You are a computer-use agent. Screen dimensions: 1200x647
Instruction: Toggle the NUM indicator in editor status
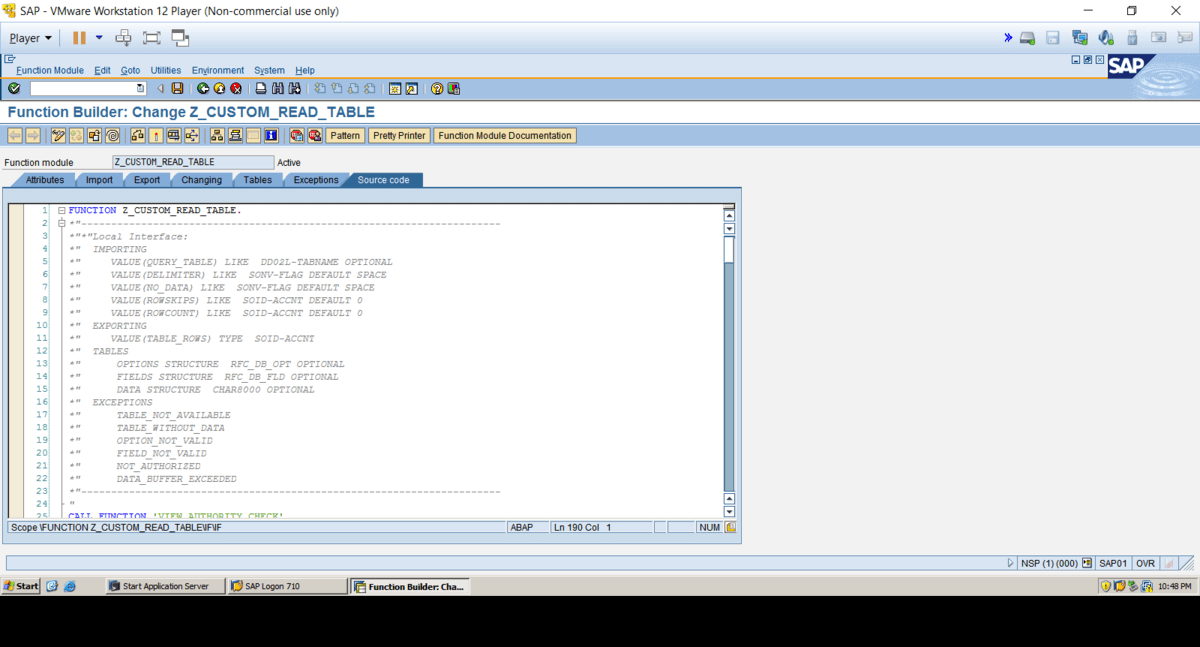pos(709,527)
